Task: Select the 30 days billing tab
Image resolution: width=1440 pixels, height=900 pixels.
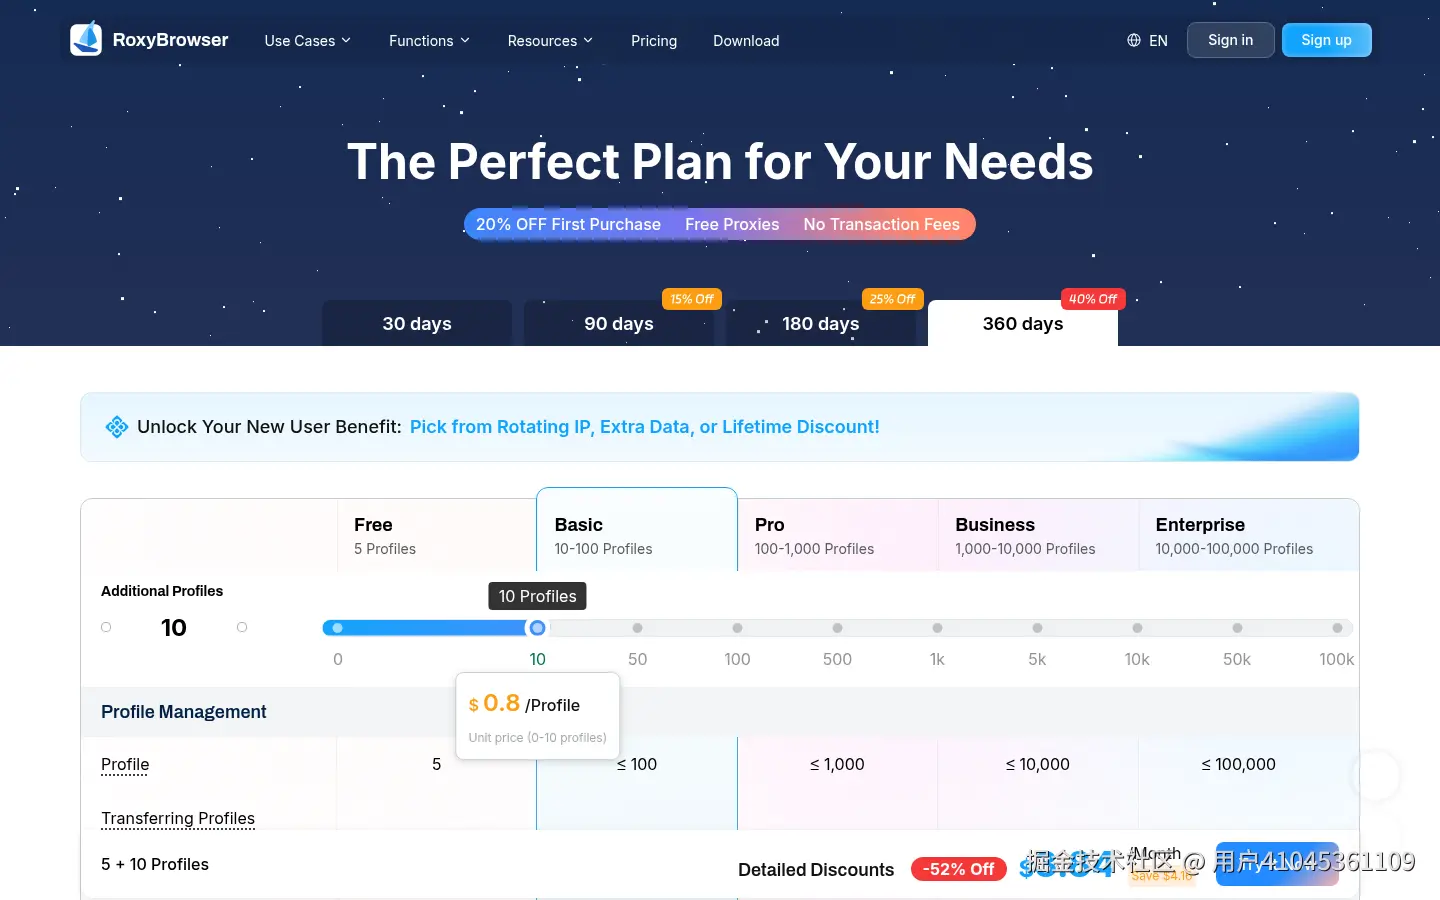Action: tap(417, 323)
